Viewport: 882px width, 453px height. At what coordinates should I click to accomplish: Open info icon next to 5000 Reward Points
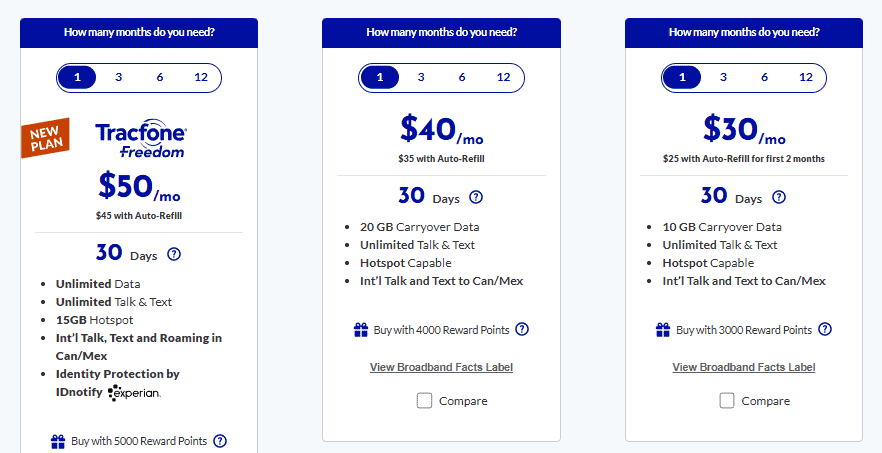point(220,441)
